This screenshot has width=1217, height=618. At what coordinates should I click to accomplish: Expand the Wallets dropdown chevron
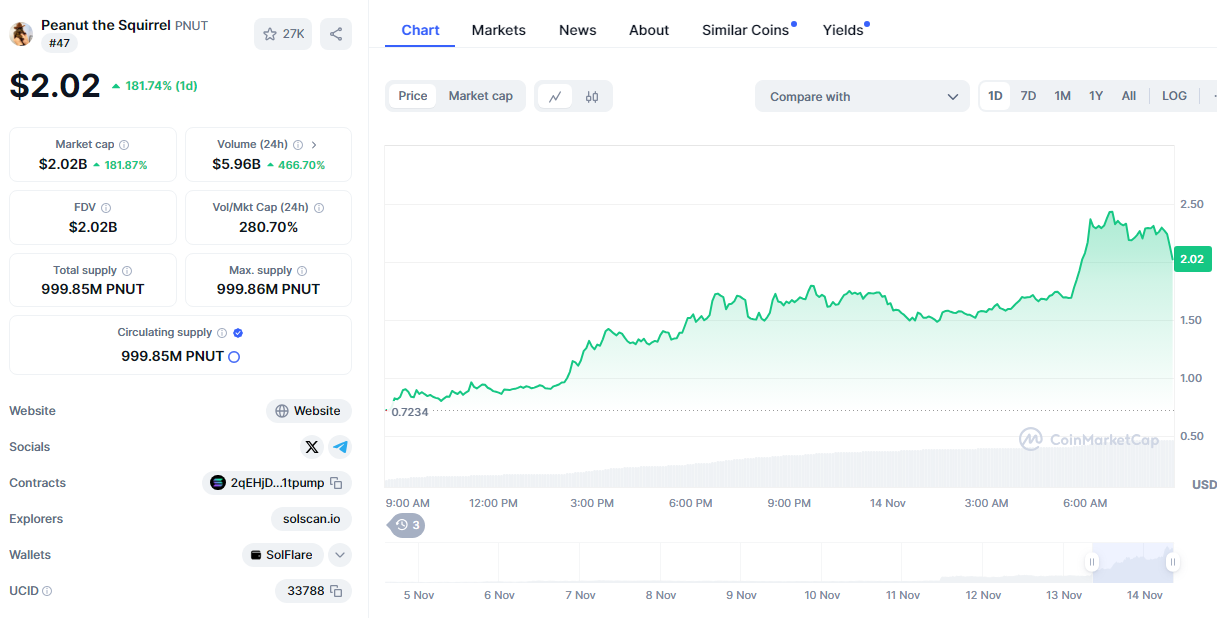(x=340, y=555)
